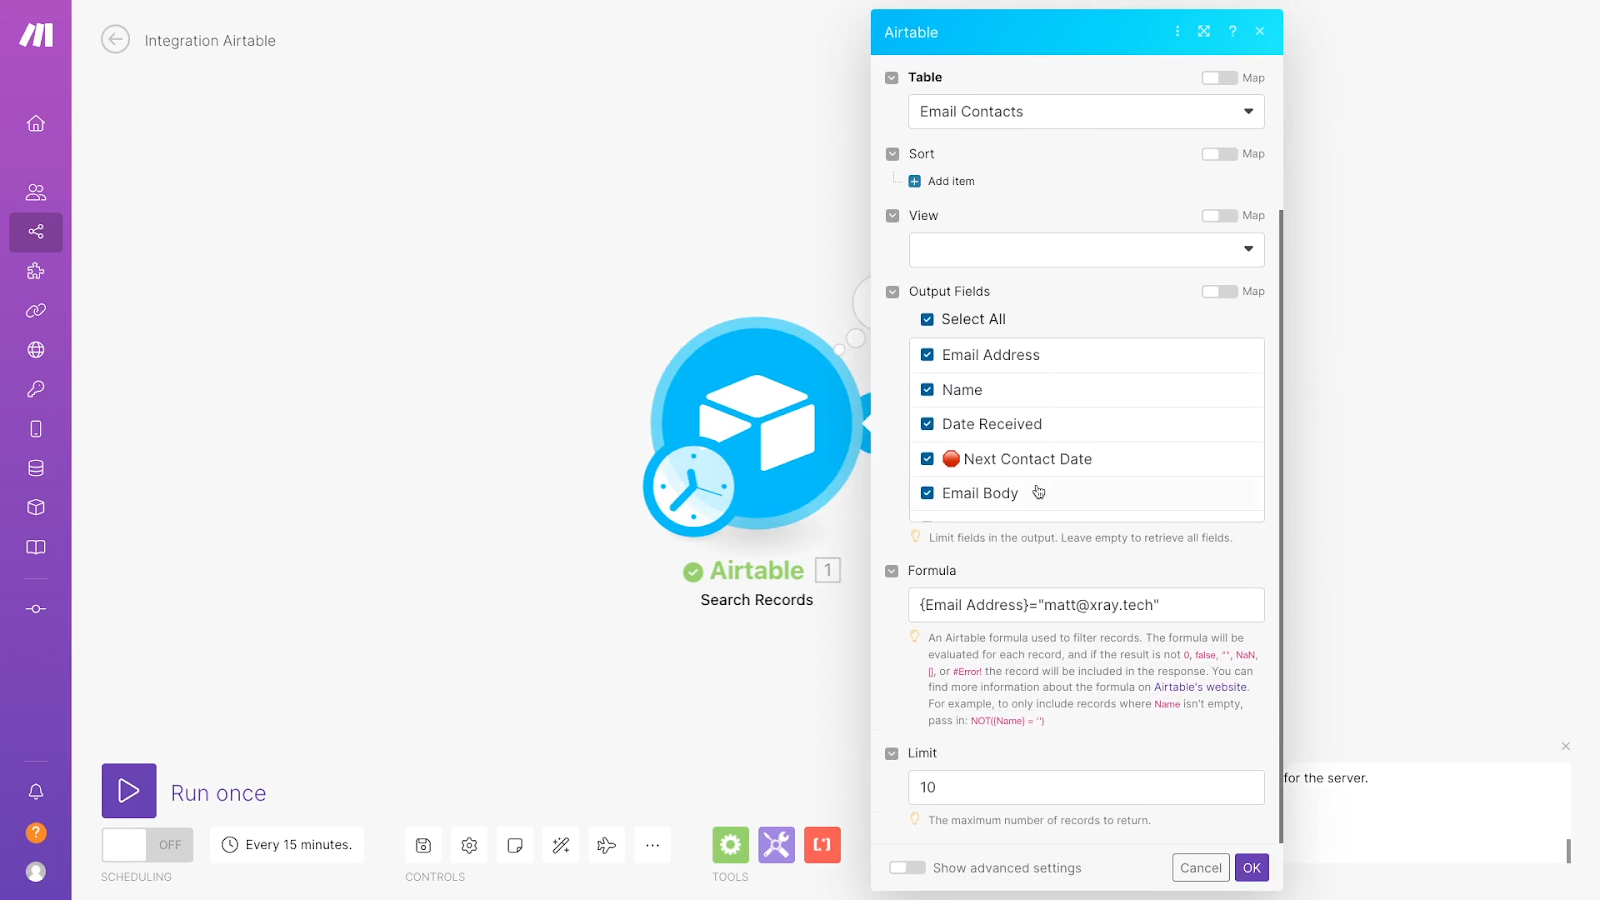The image size is (1600, 900).
Task: Click the Notes icon in controls
Action: 515,846
